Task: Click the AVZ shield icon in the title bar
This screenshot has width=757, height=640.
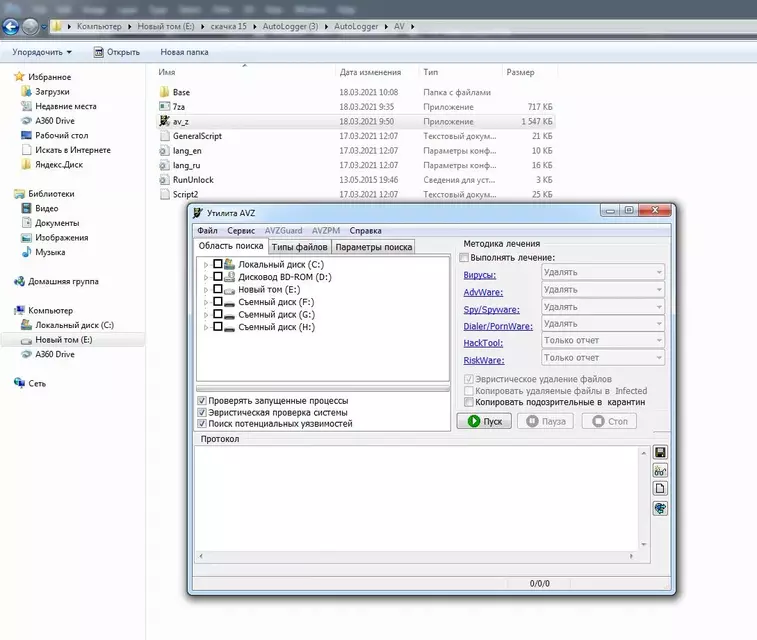Action: tap(198, 213)
